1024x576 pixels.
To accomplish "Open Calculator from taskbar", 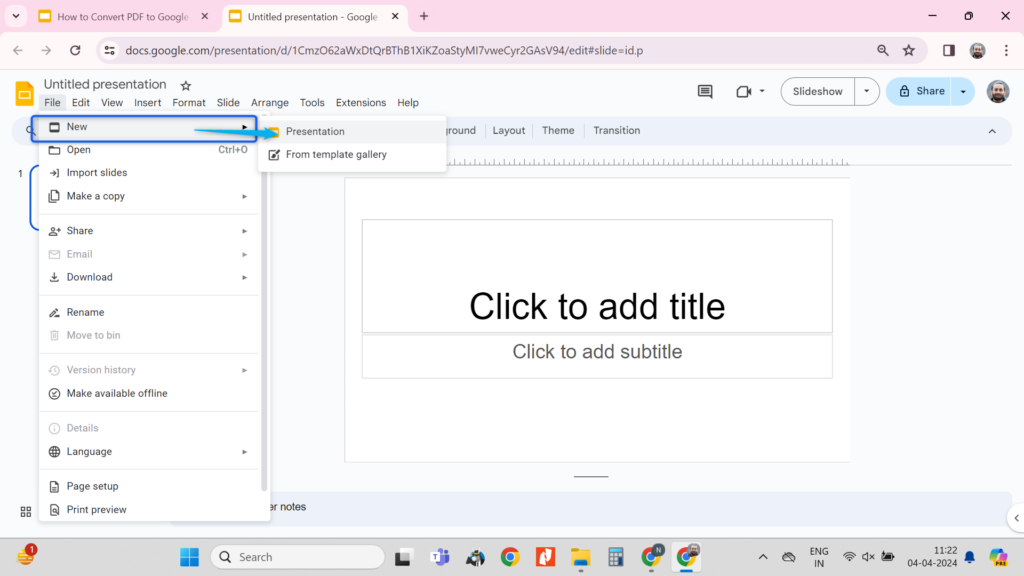I will click(615, 557).
